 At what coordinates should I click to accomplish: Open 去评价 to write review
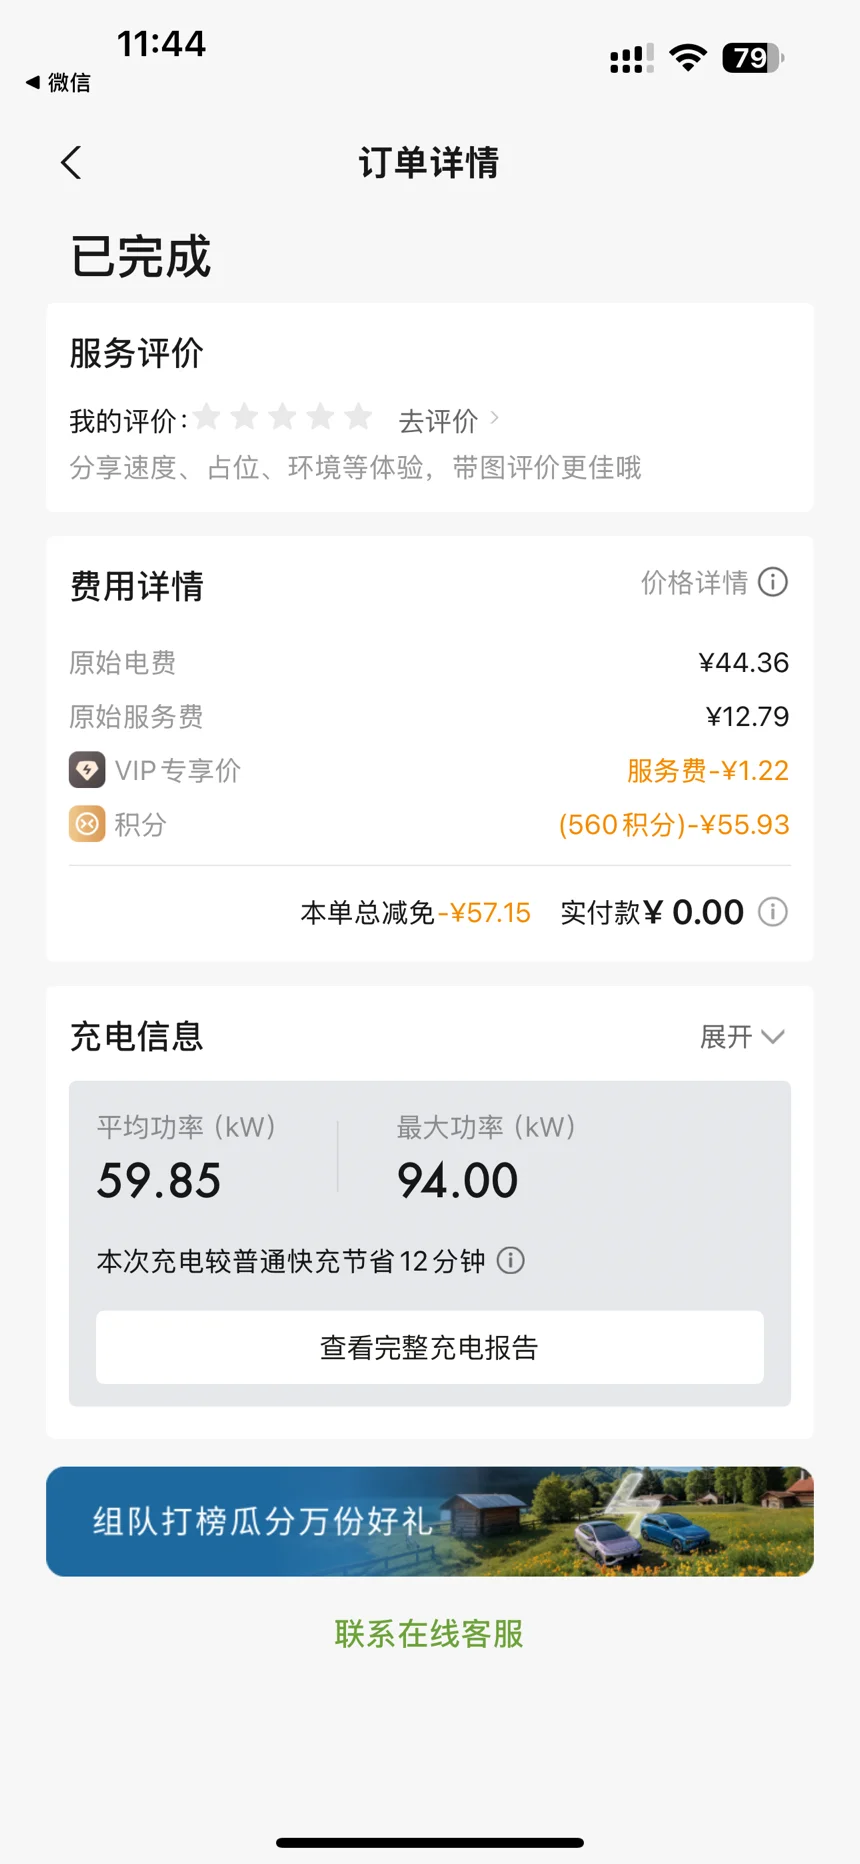[438, 421]
